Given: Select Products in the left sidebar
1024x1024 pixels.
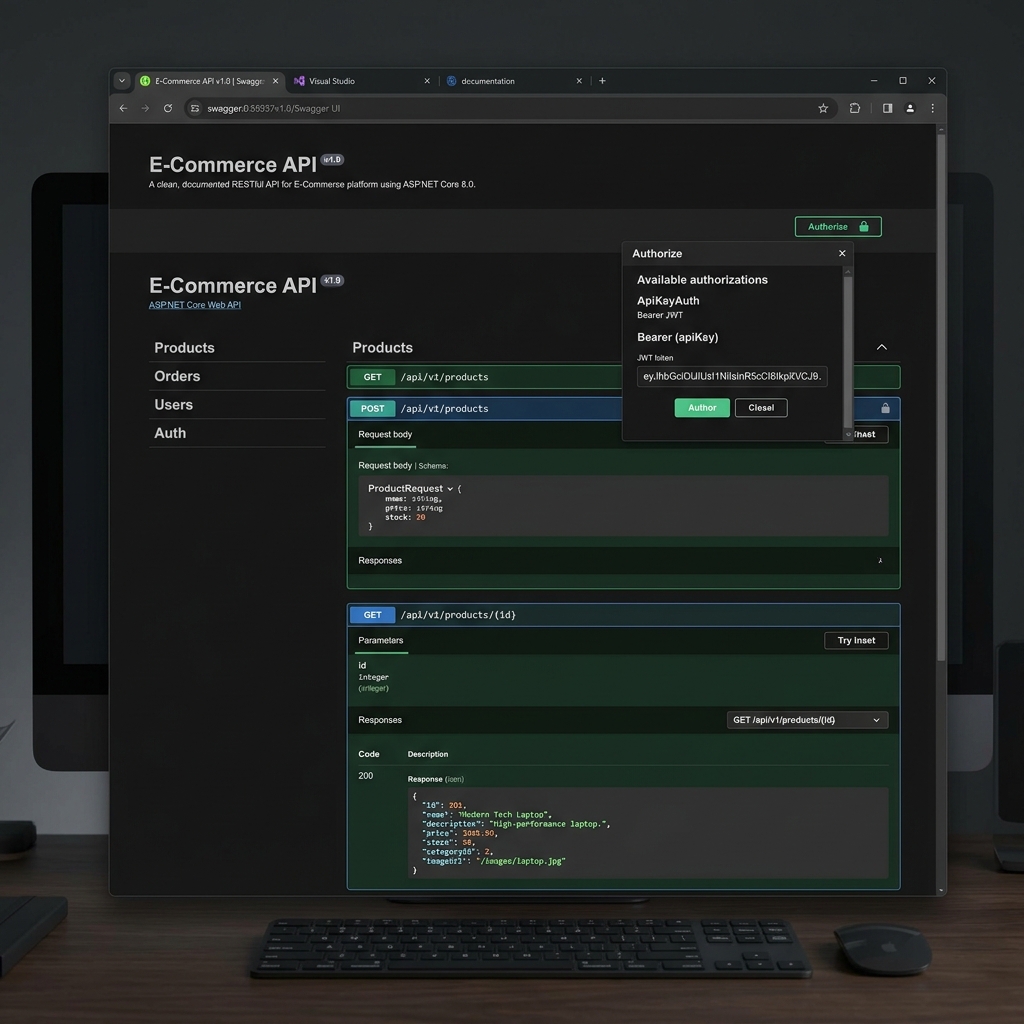Looking at the screenshot, I should [184, 348].
